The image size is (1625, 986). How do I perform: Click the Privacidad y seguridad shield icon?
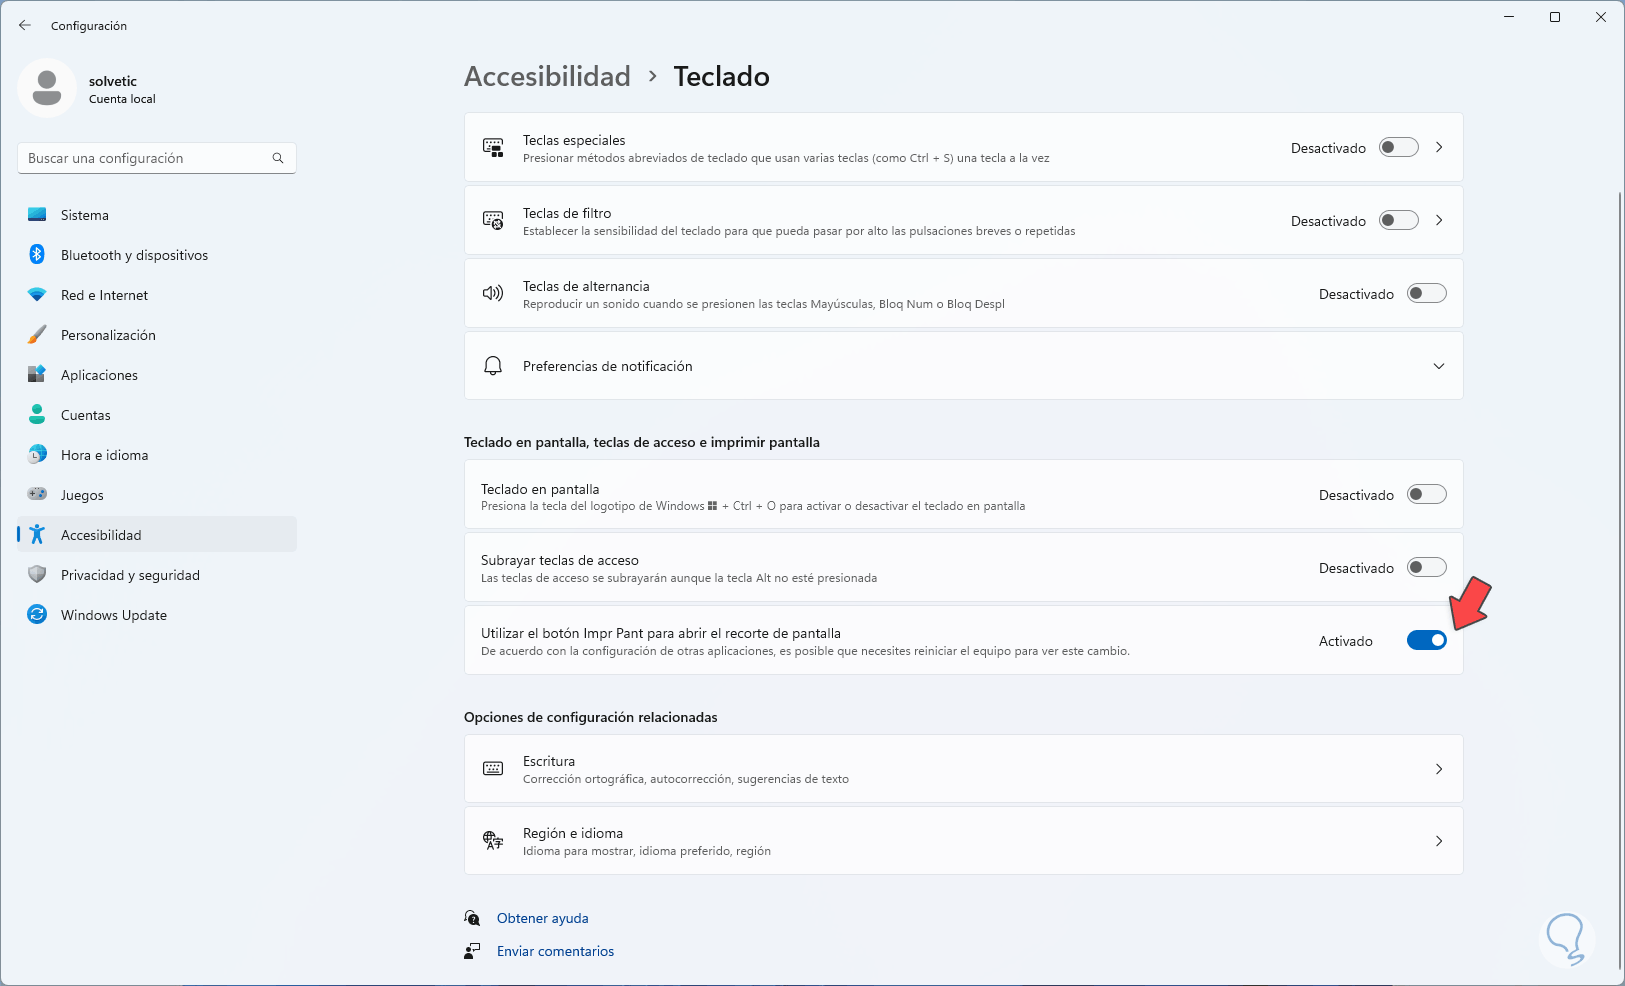coord(37,575)
